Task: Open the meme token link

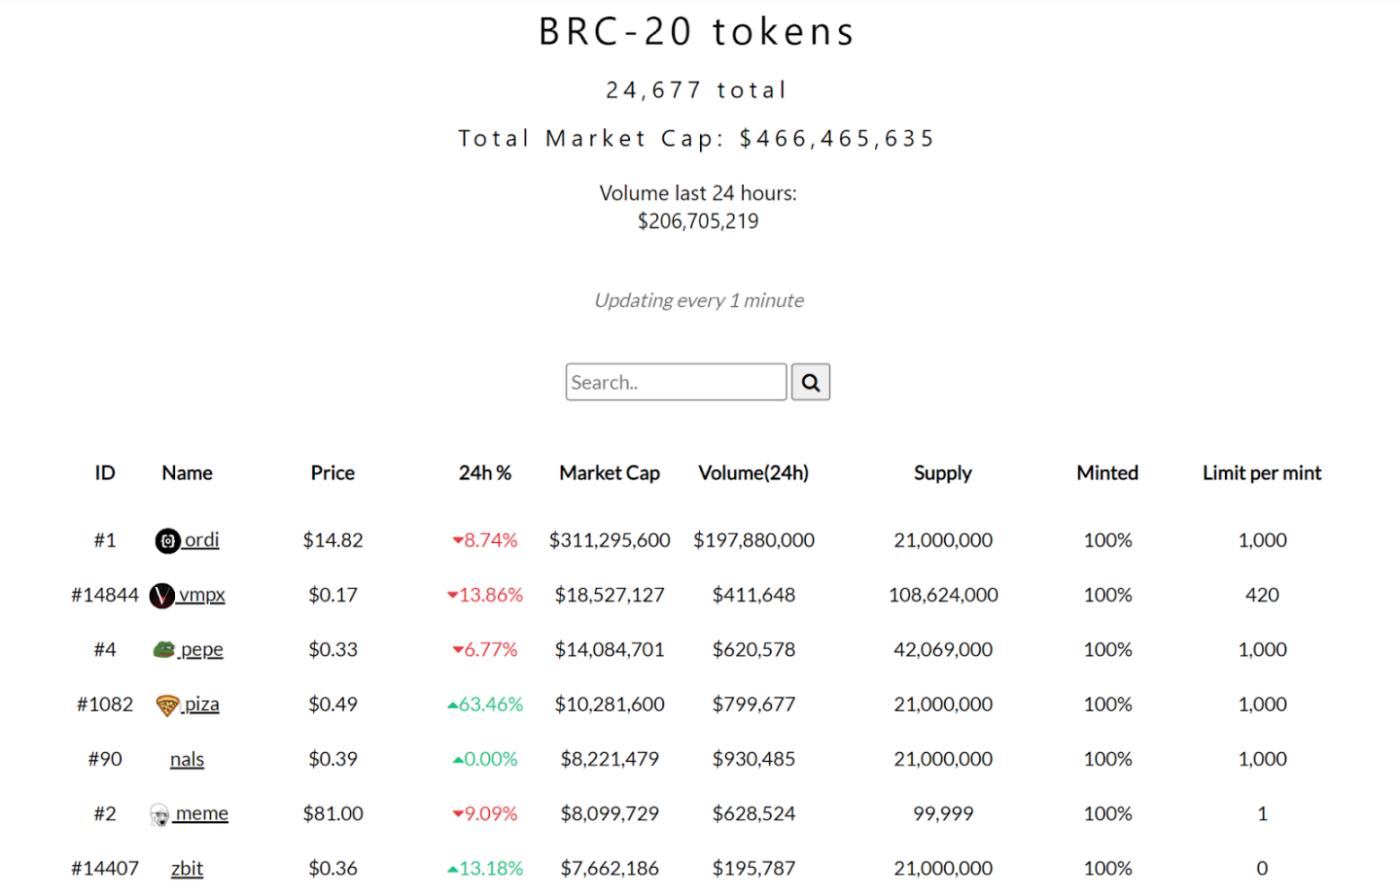Action: [202, 814]
